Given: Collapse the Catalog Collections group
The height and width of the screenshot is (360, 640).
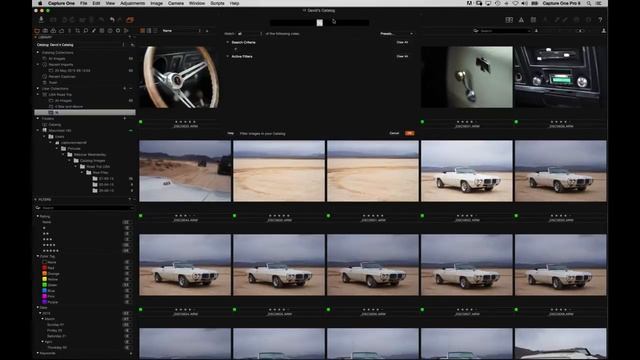Looking at the screenshot, I should coord(38,53).
